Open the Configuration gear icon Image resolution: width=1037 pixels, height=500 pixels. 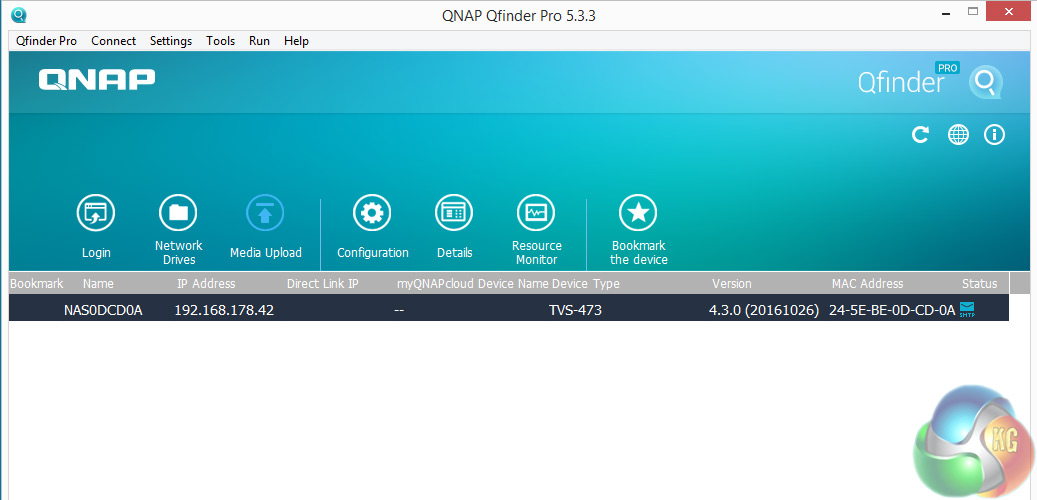tap(372, 212)
